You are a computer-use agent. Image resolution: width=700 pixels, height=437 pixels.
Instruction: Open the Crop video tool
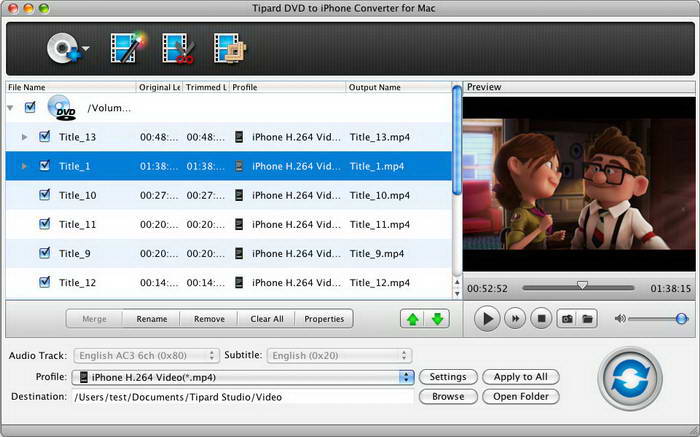coord(228,47)
